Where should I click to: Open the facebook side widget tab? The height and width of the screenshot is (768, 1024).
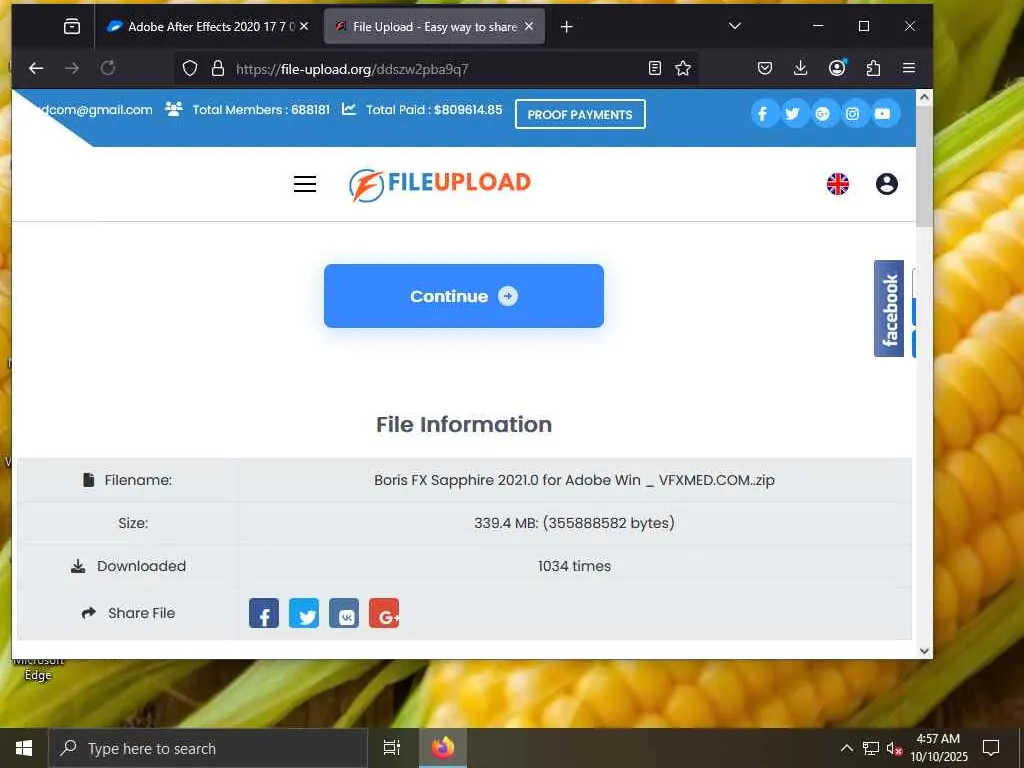click(889, 308)
